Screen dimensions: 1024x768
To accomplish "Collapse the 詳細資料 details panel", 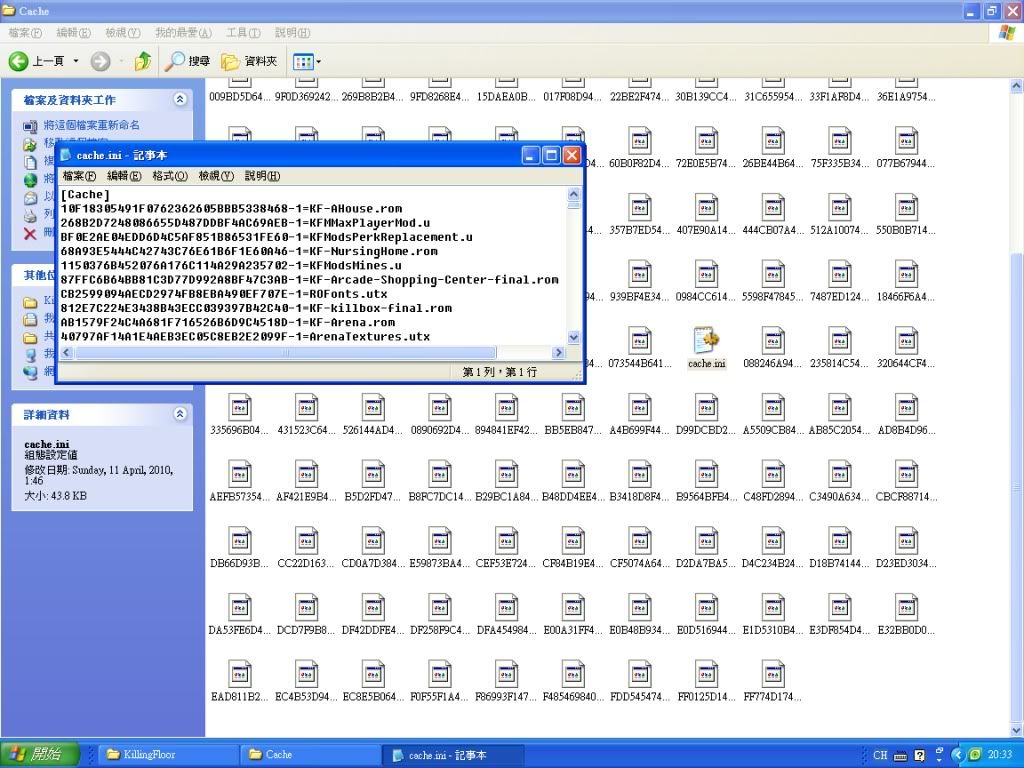I will (x=180, y=414).
